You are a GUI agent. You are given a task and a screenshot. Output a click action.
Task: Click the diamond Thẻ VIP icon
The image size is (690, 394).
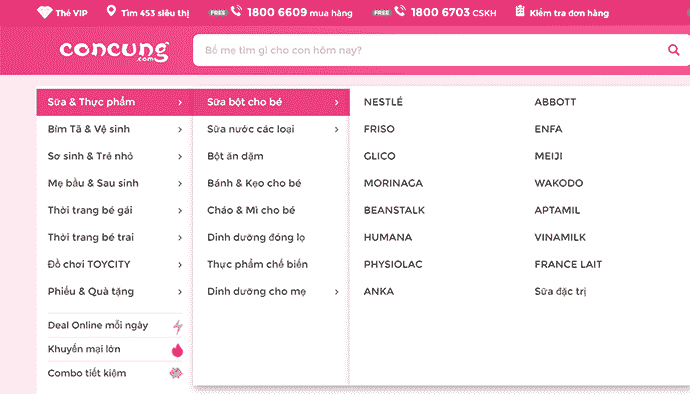pos(44,12)
